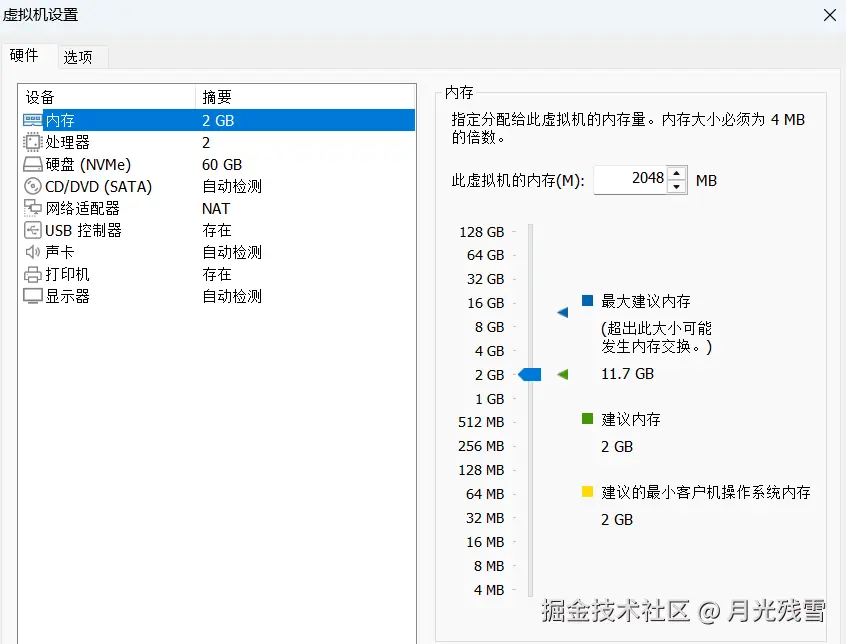The image size is (846, 644).
Task: Click the blue maximum suggested memory arrow
Action: pos(563,312)
